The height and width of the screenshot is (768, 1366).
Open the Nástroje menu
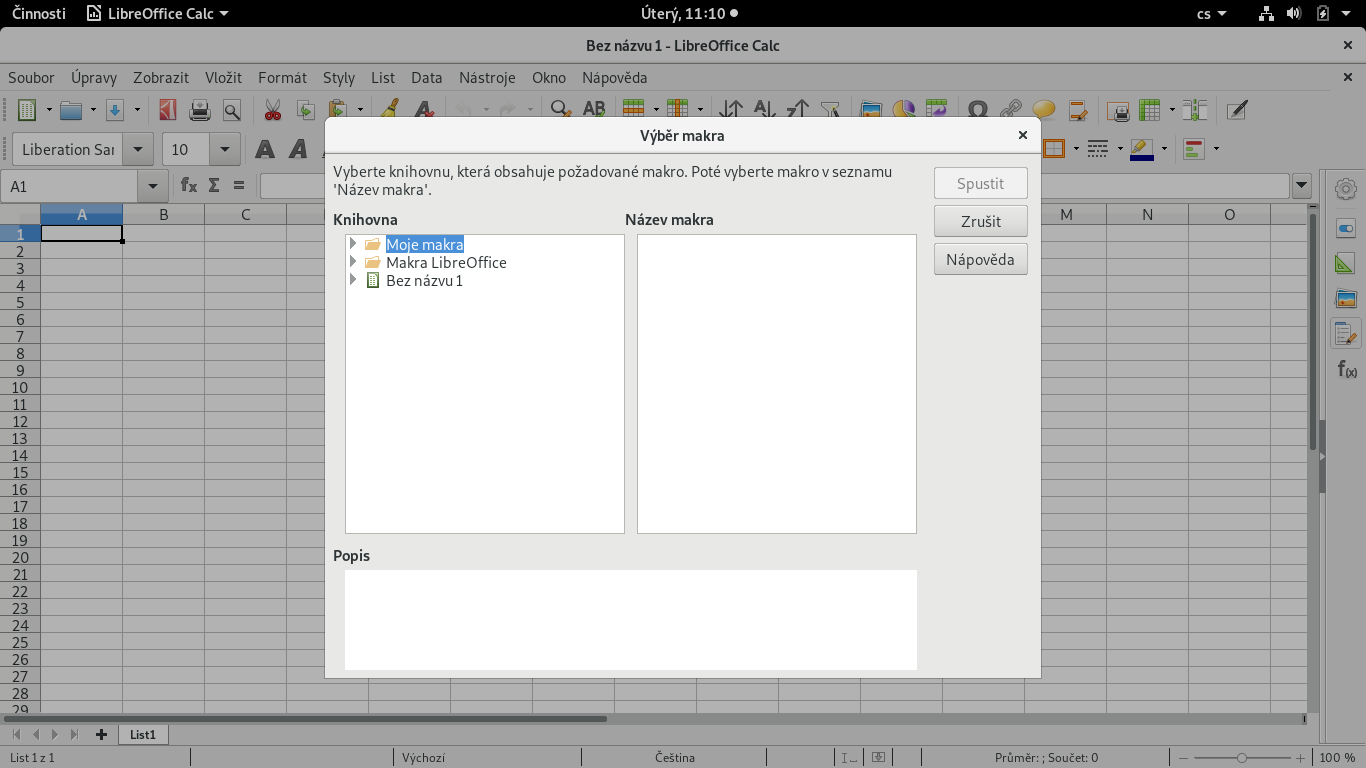point(487,77)
